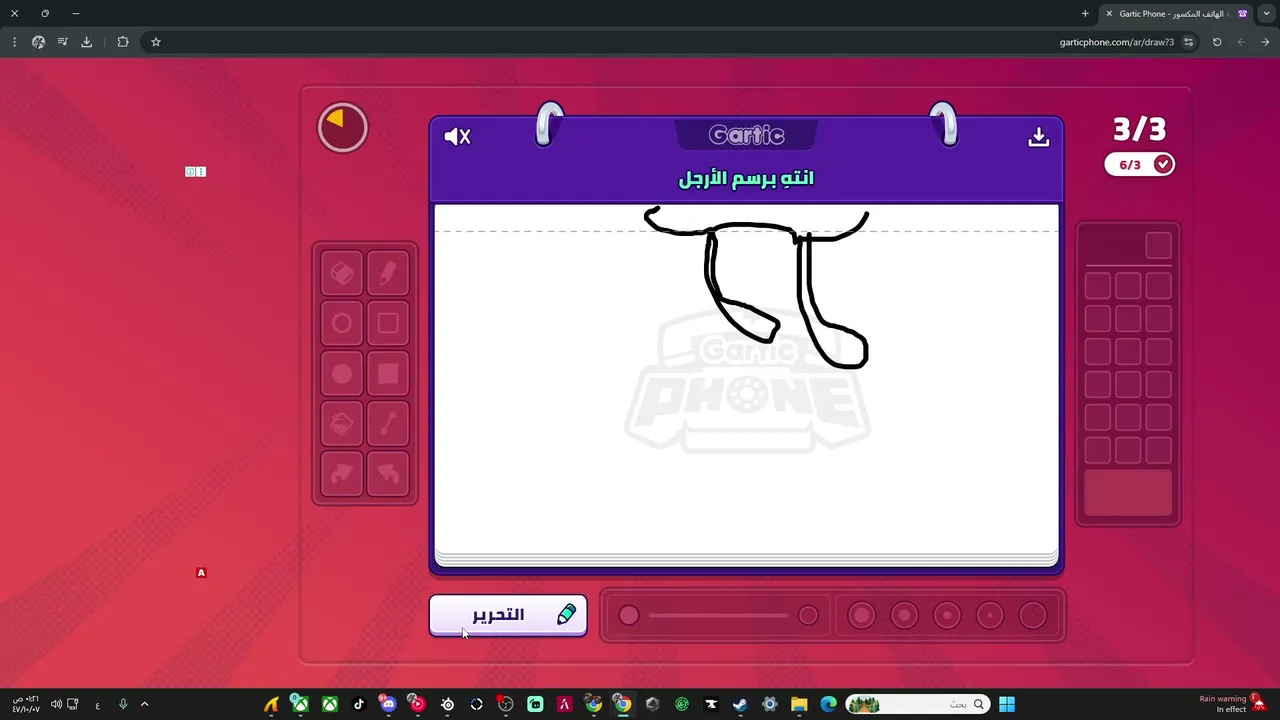Open Microsoft Edge from the taskbar
The image size is (1280, 720).
click(x=828, y=704)
